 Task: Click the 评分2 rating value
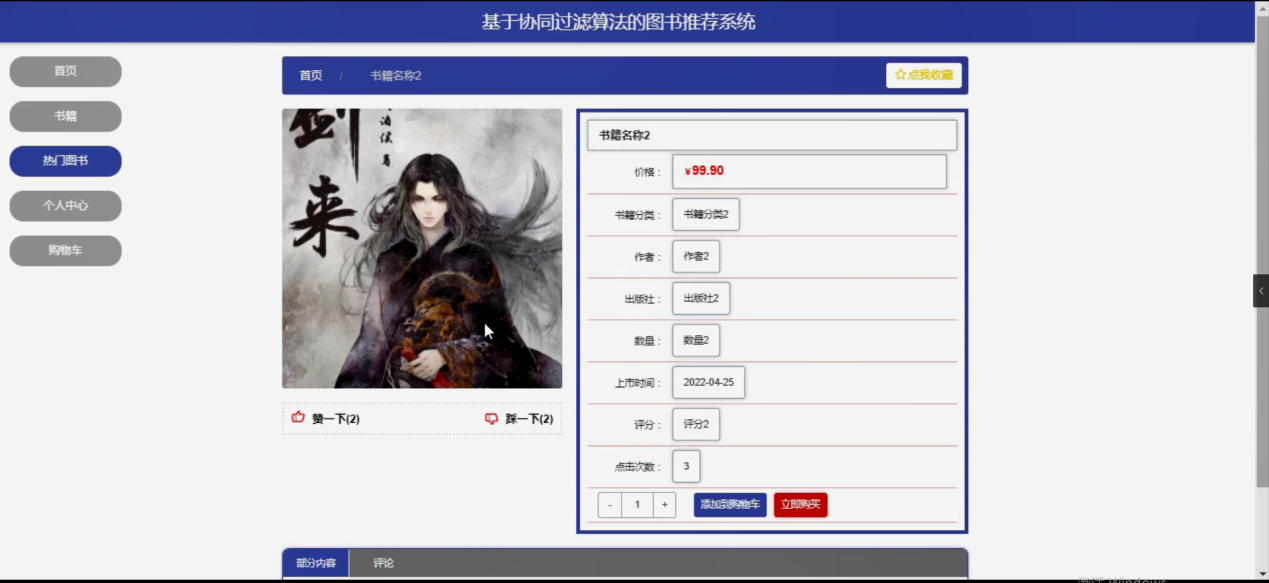click(696, 425)
